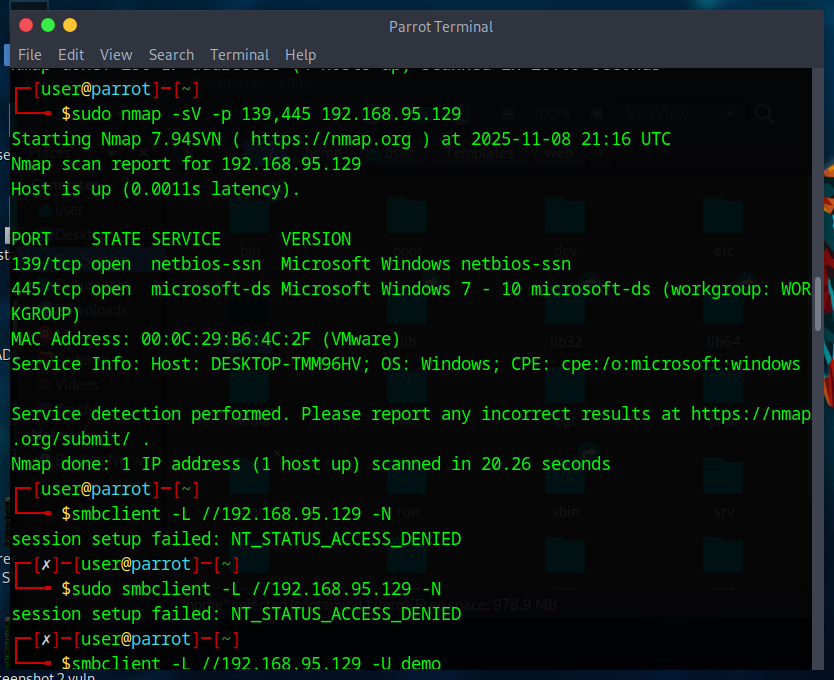This screenshot has width=834, height=680.
Task: Open the Help menu
Action: point(301,55)
